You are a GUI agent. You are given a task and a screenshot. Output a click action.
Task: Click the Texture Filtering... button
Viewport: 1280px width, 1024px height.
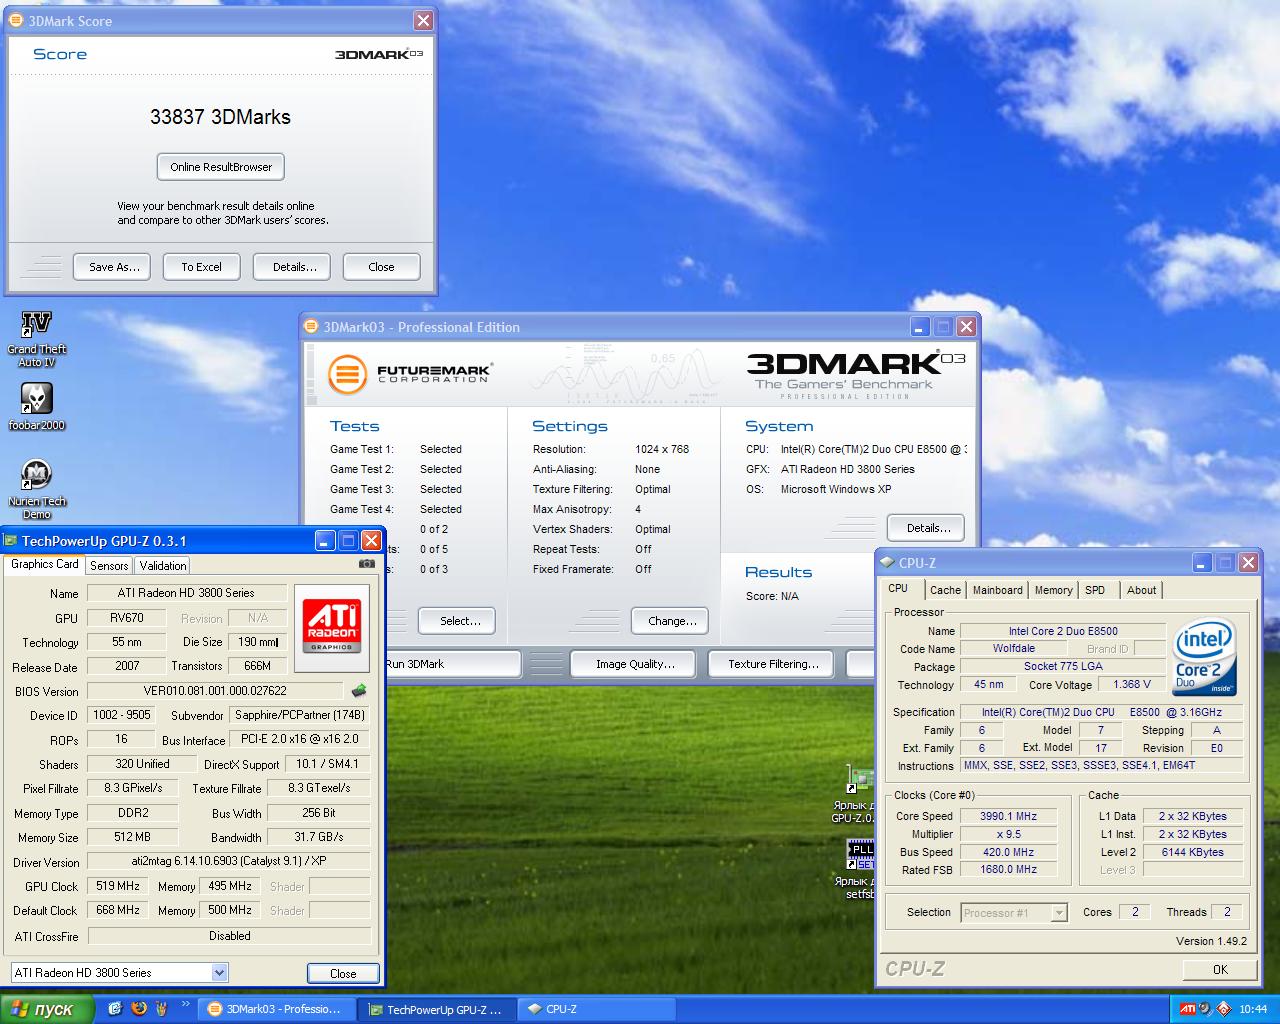click(773, 664)
